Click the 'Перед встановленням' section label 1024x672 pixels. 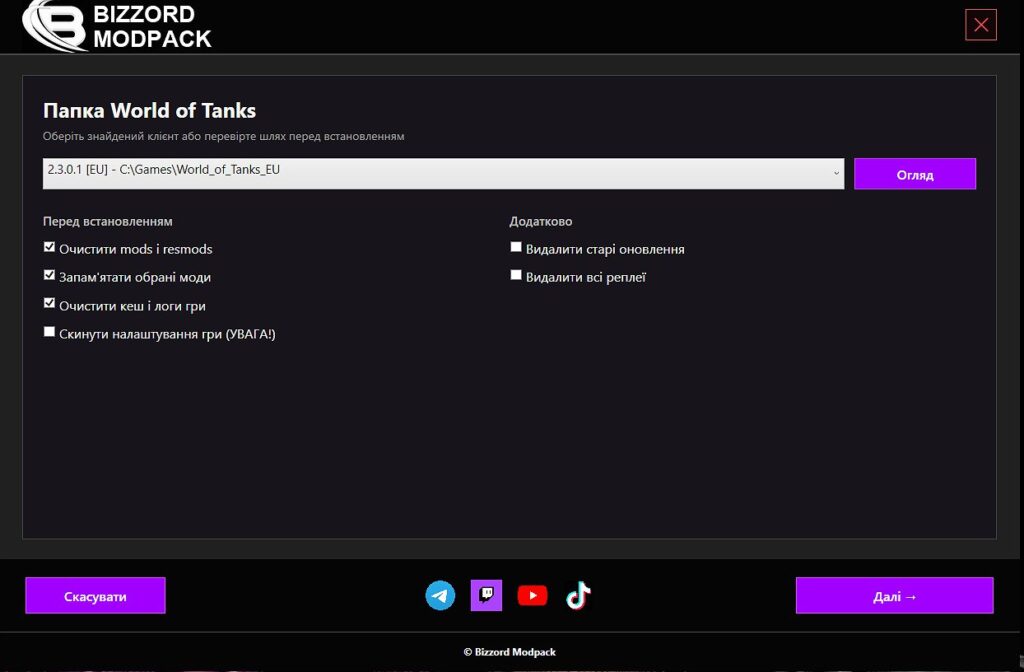[x=108, y=221]
